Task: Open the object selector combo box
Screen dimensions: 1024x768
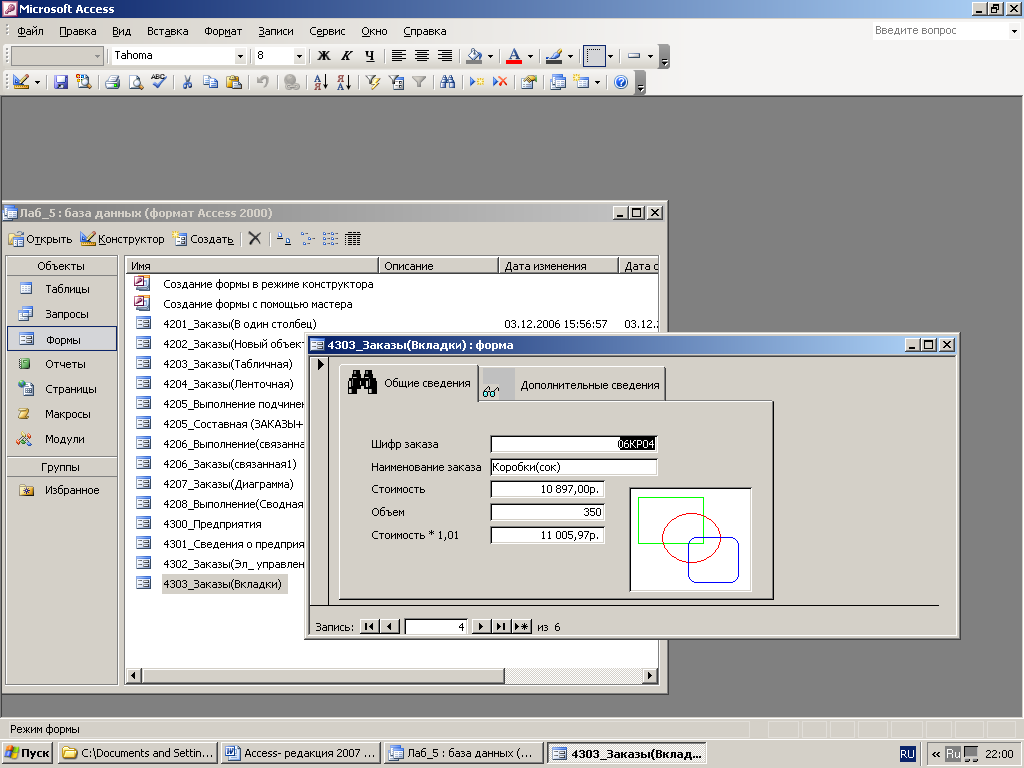Action: (x=57, y=56)
